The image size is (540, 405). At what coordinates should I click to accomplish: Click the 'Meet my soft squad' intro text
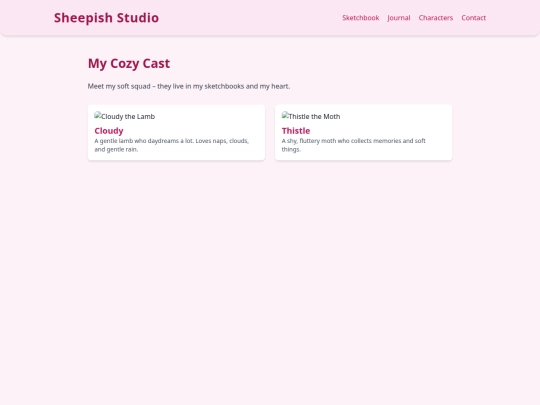click(x=189, y=86)
